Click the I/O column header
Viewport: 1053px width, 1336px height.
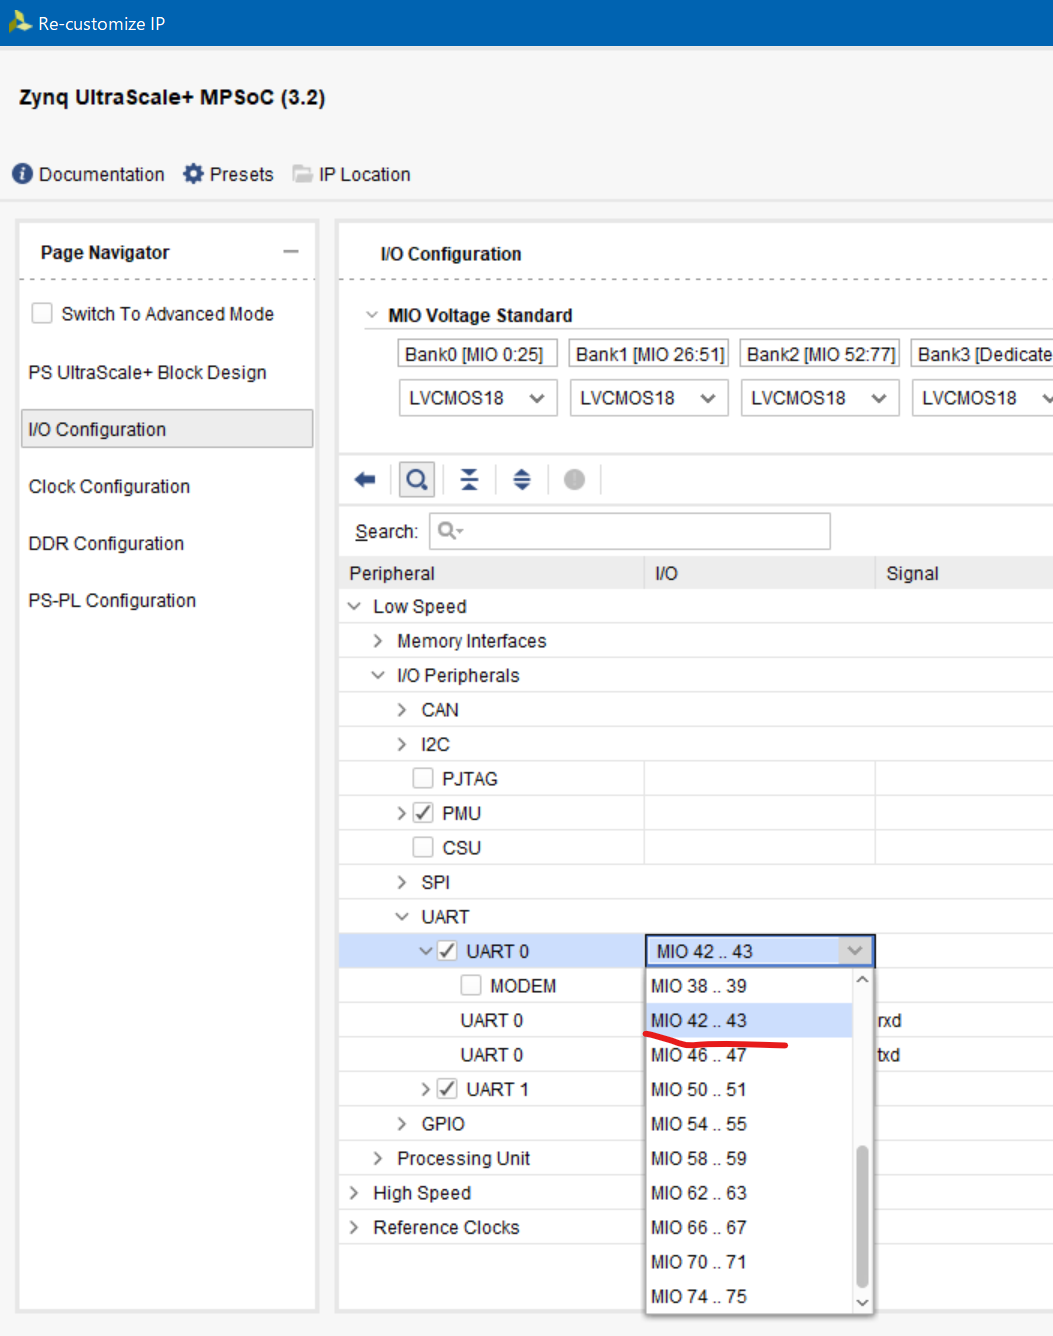[x=759, y=573]
